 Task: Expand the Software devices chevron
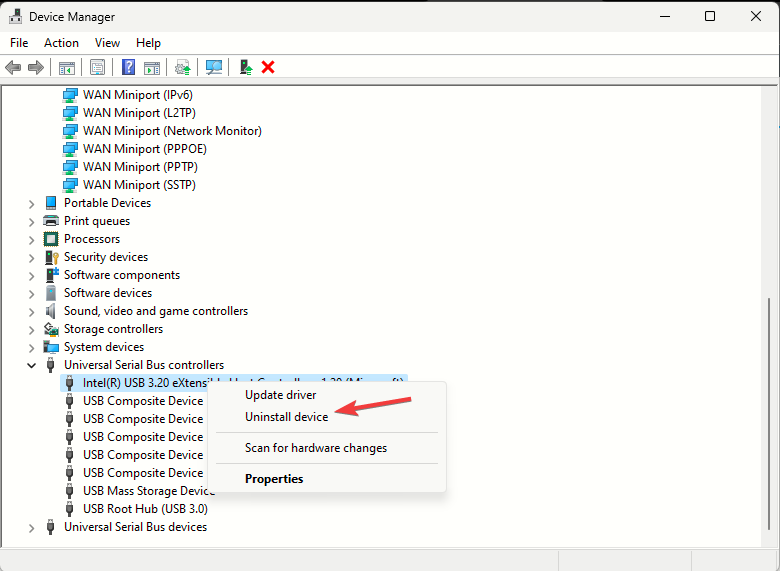[31, 293]
